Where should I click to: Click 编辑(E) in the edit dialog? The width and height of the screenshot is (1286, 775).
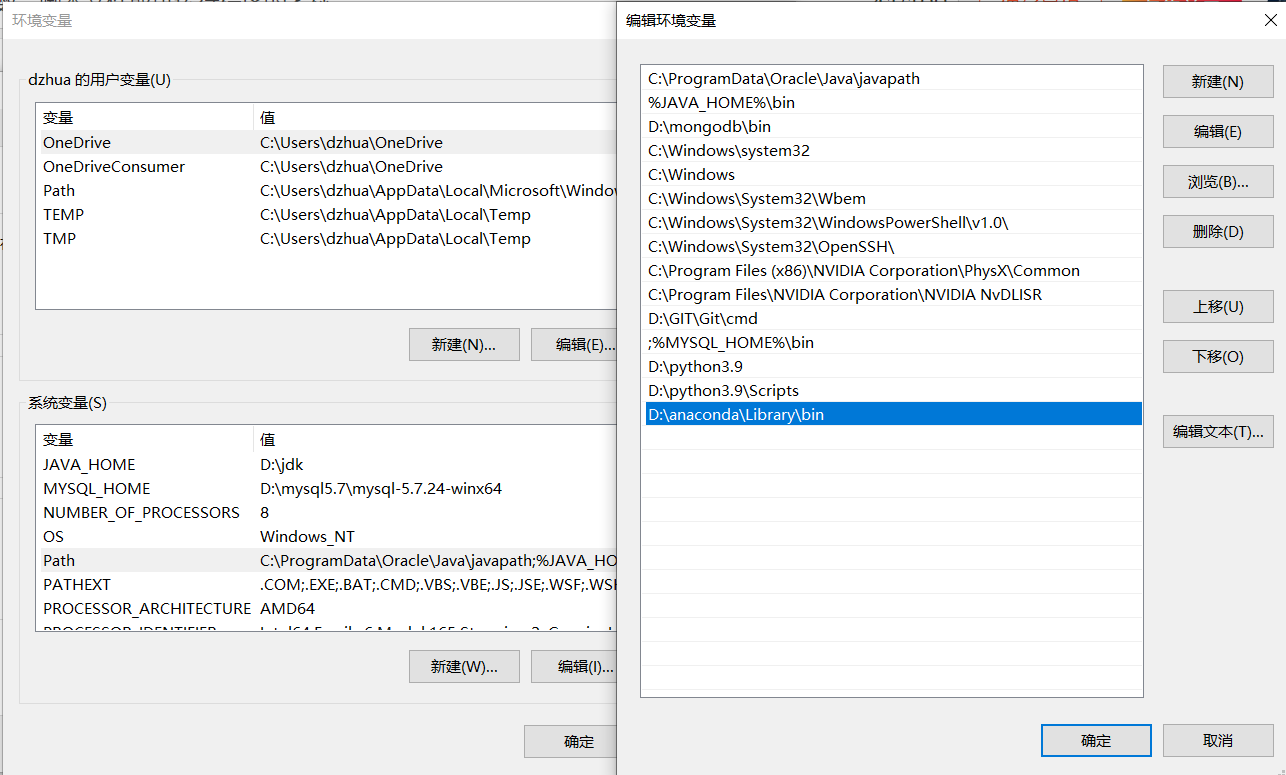pyautogui.click(x=1218, y=132)
